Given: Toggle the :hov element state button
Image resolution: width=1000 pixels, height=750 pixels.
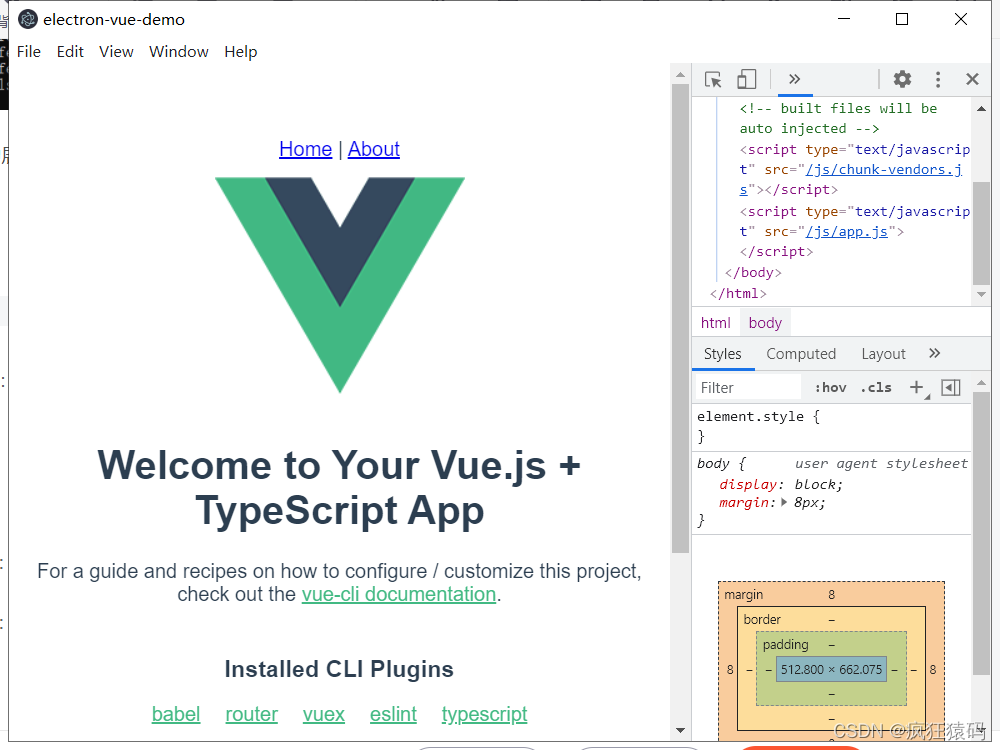Looking at the screenshot, I should tap(830, 388).
